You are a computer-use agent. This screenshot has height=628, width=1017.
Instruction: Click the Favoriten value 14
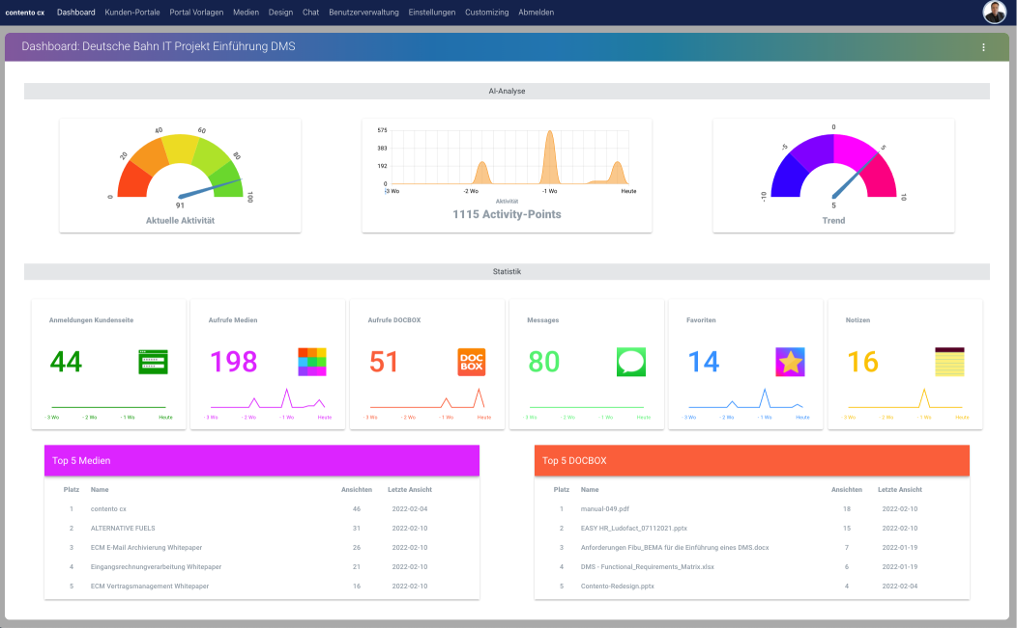[x=704, y=361]
